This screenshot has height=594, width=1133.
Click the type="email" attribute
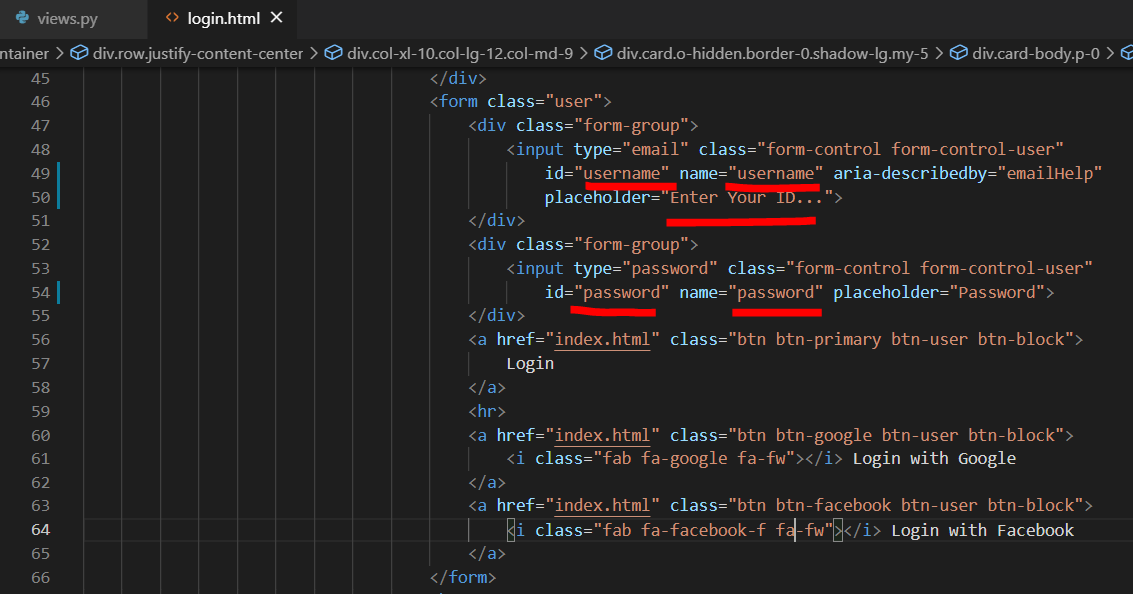pos(631,150)
